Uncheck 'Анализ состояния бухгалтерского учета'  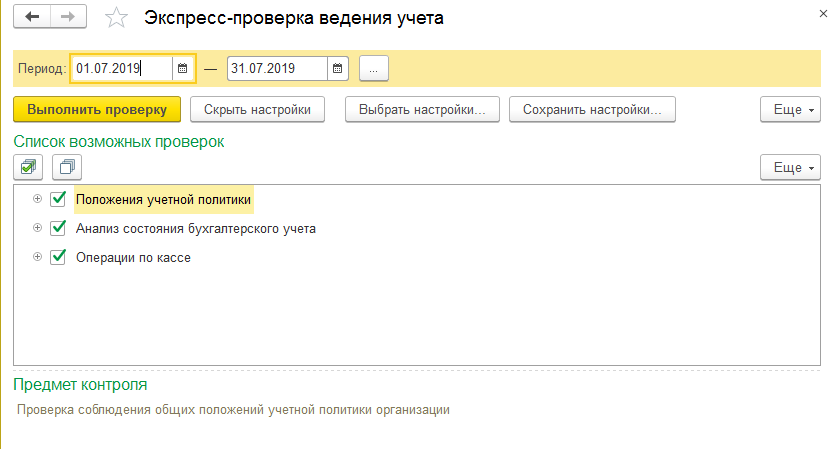(58, 228)
